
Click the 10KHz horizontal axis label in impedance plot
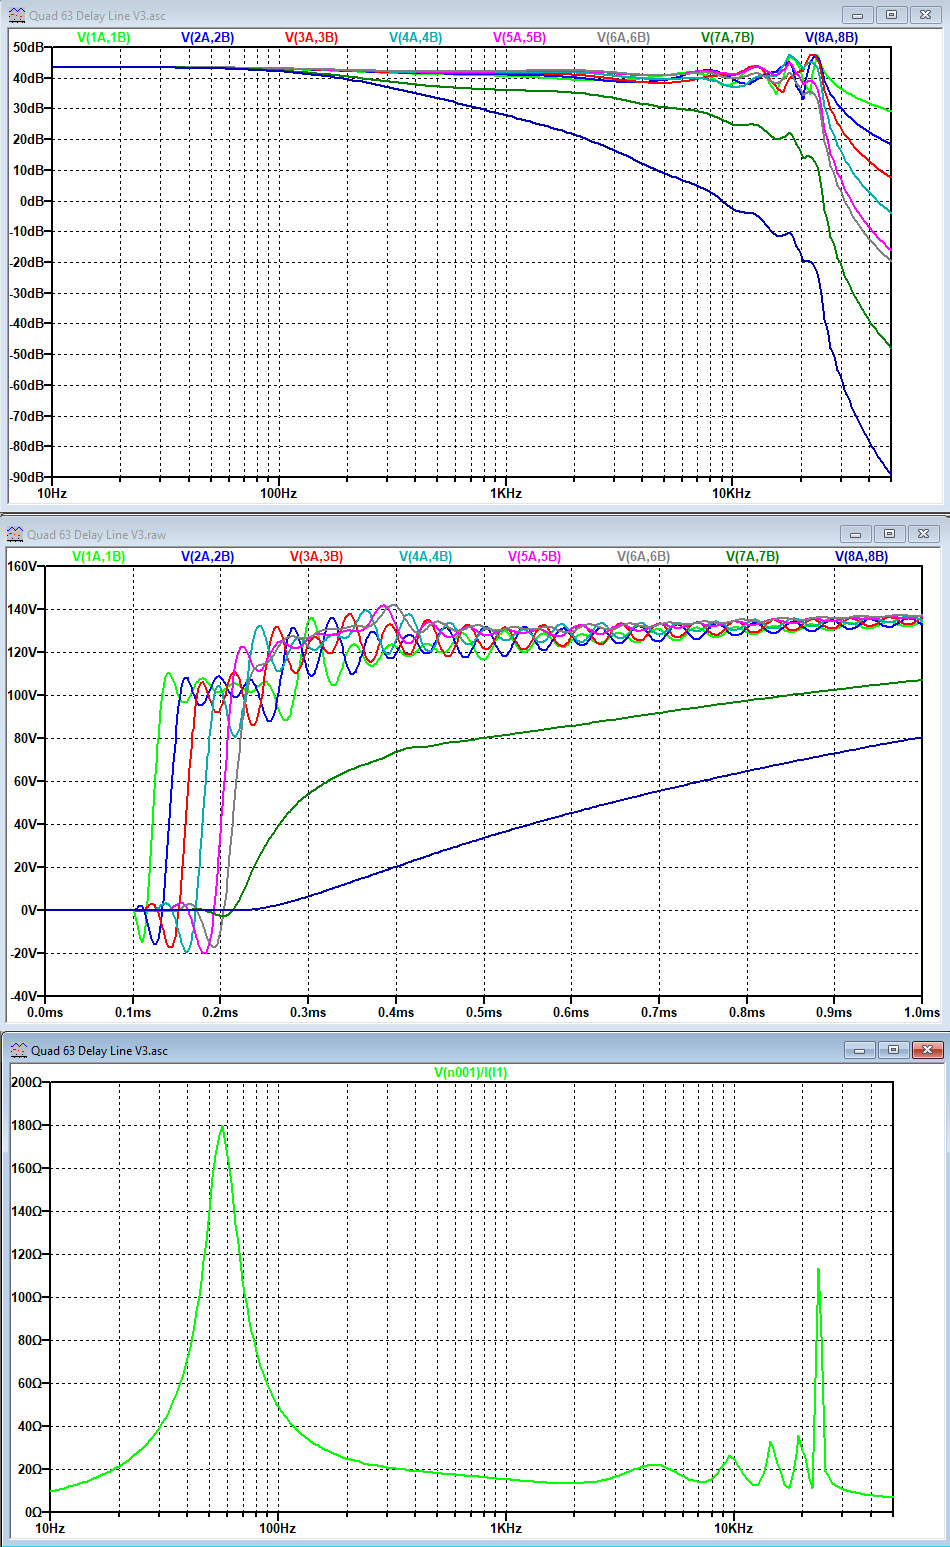point(733,1528)
